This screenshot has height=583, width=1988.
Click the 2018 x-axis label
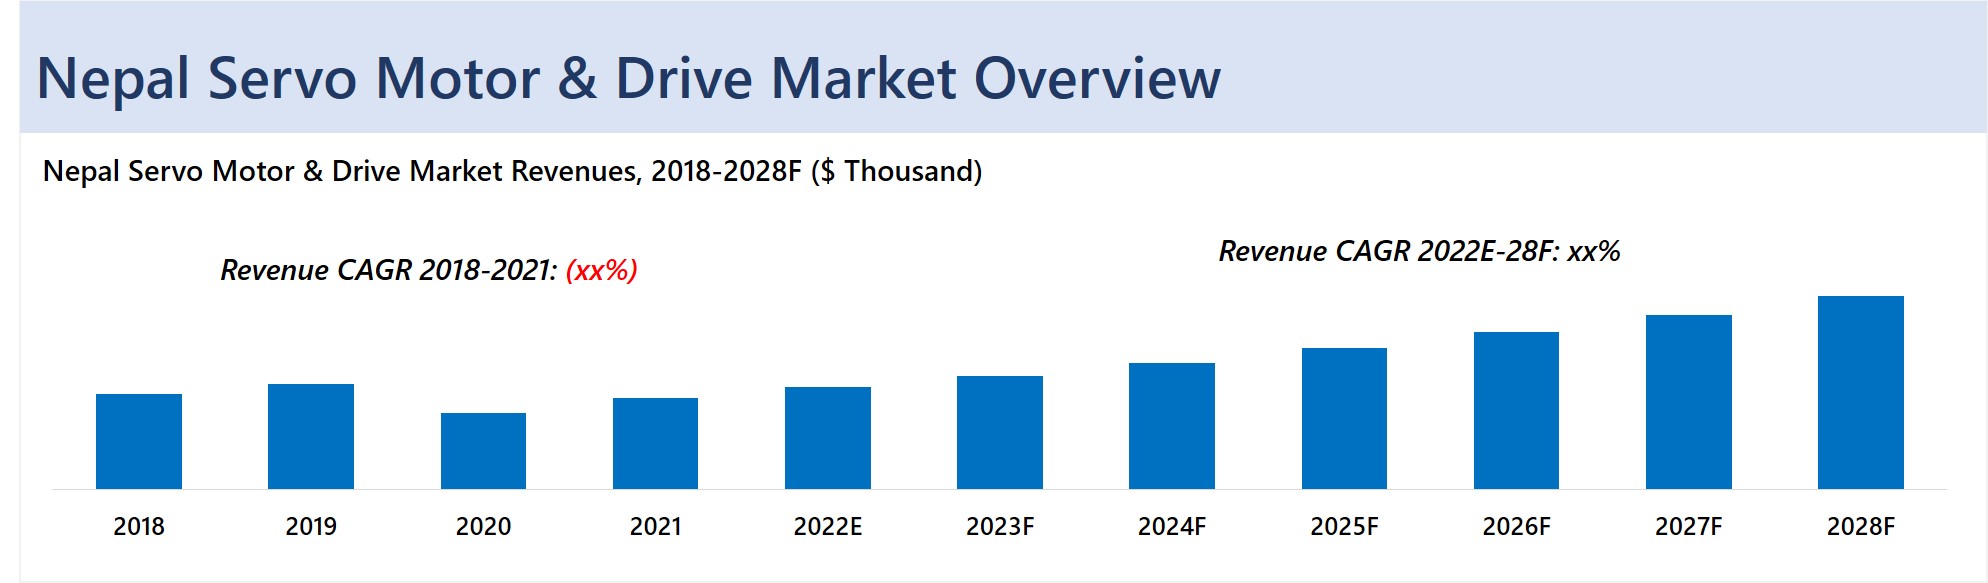pyautogui.click(x=139, y=526)
